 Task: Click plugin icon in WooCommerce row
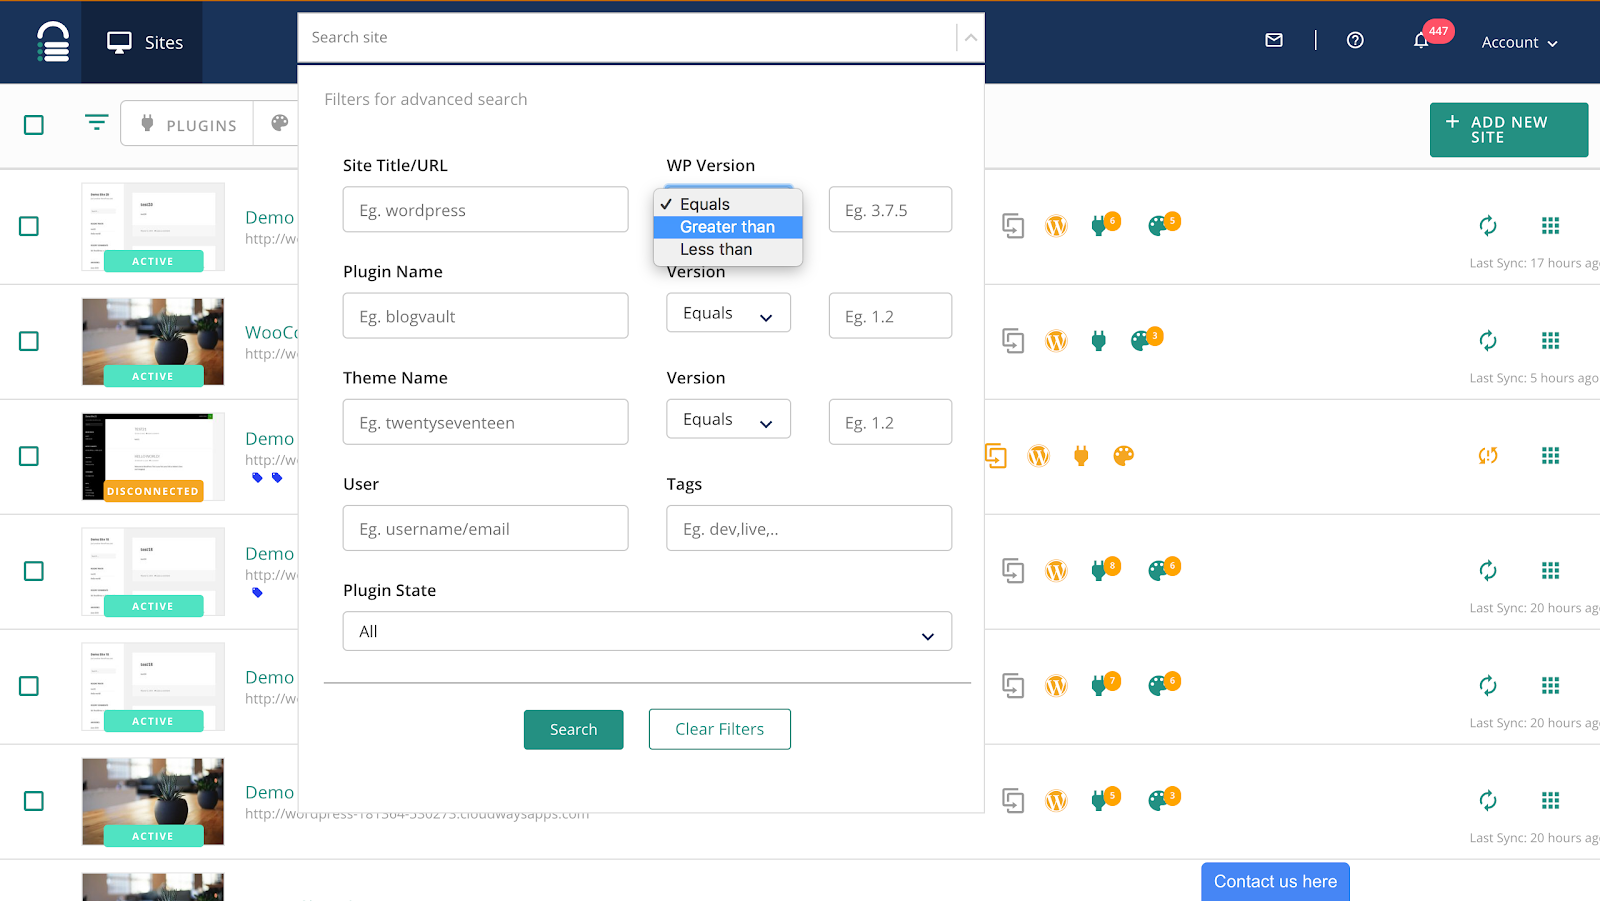1099,341
